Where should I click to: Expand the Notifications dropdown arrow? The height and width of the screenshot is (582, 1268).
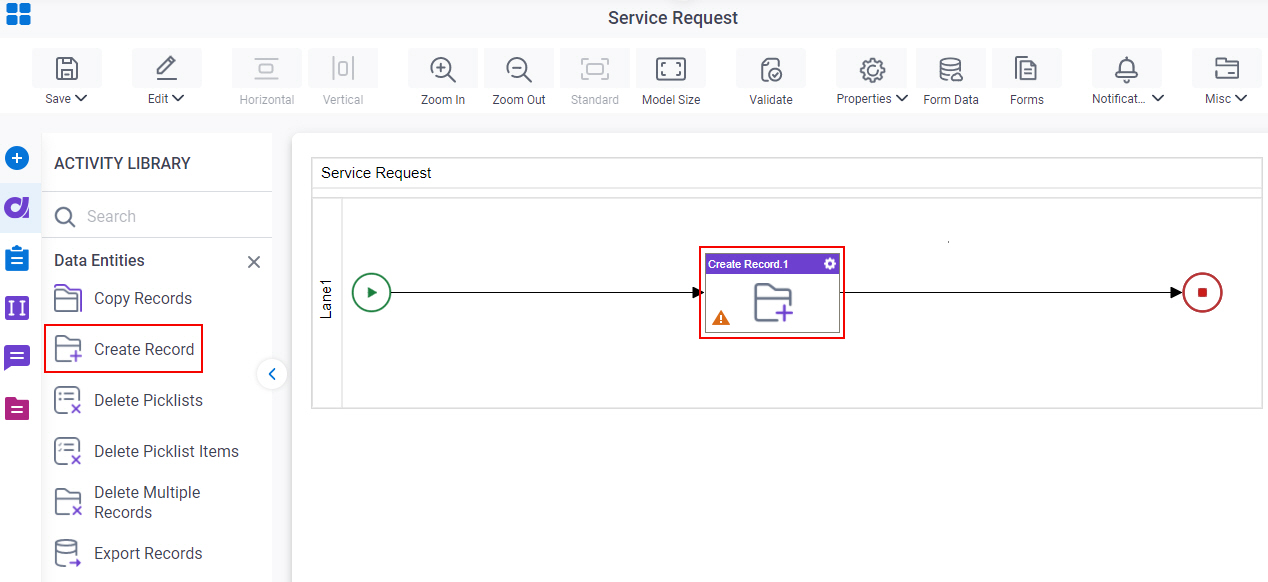1158,99
